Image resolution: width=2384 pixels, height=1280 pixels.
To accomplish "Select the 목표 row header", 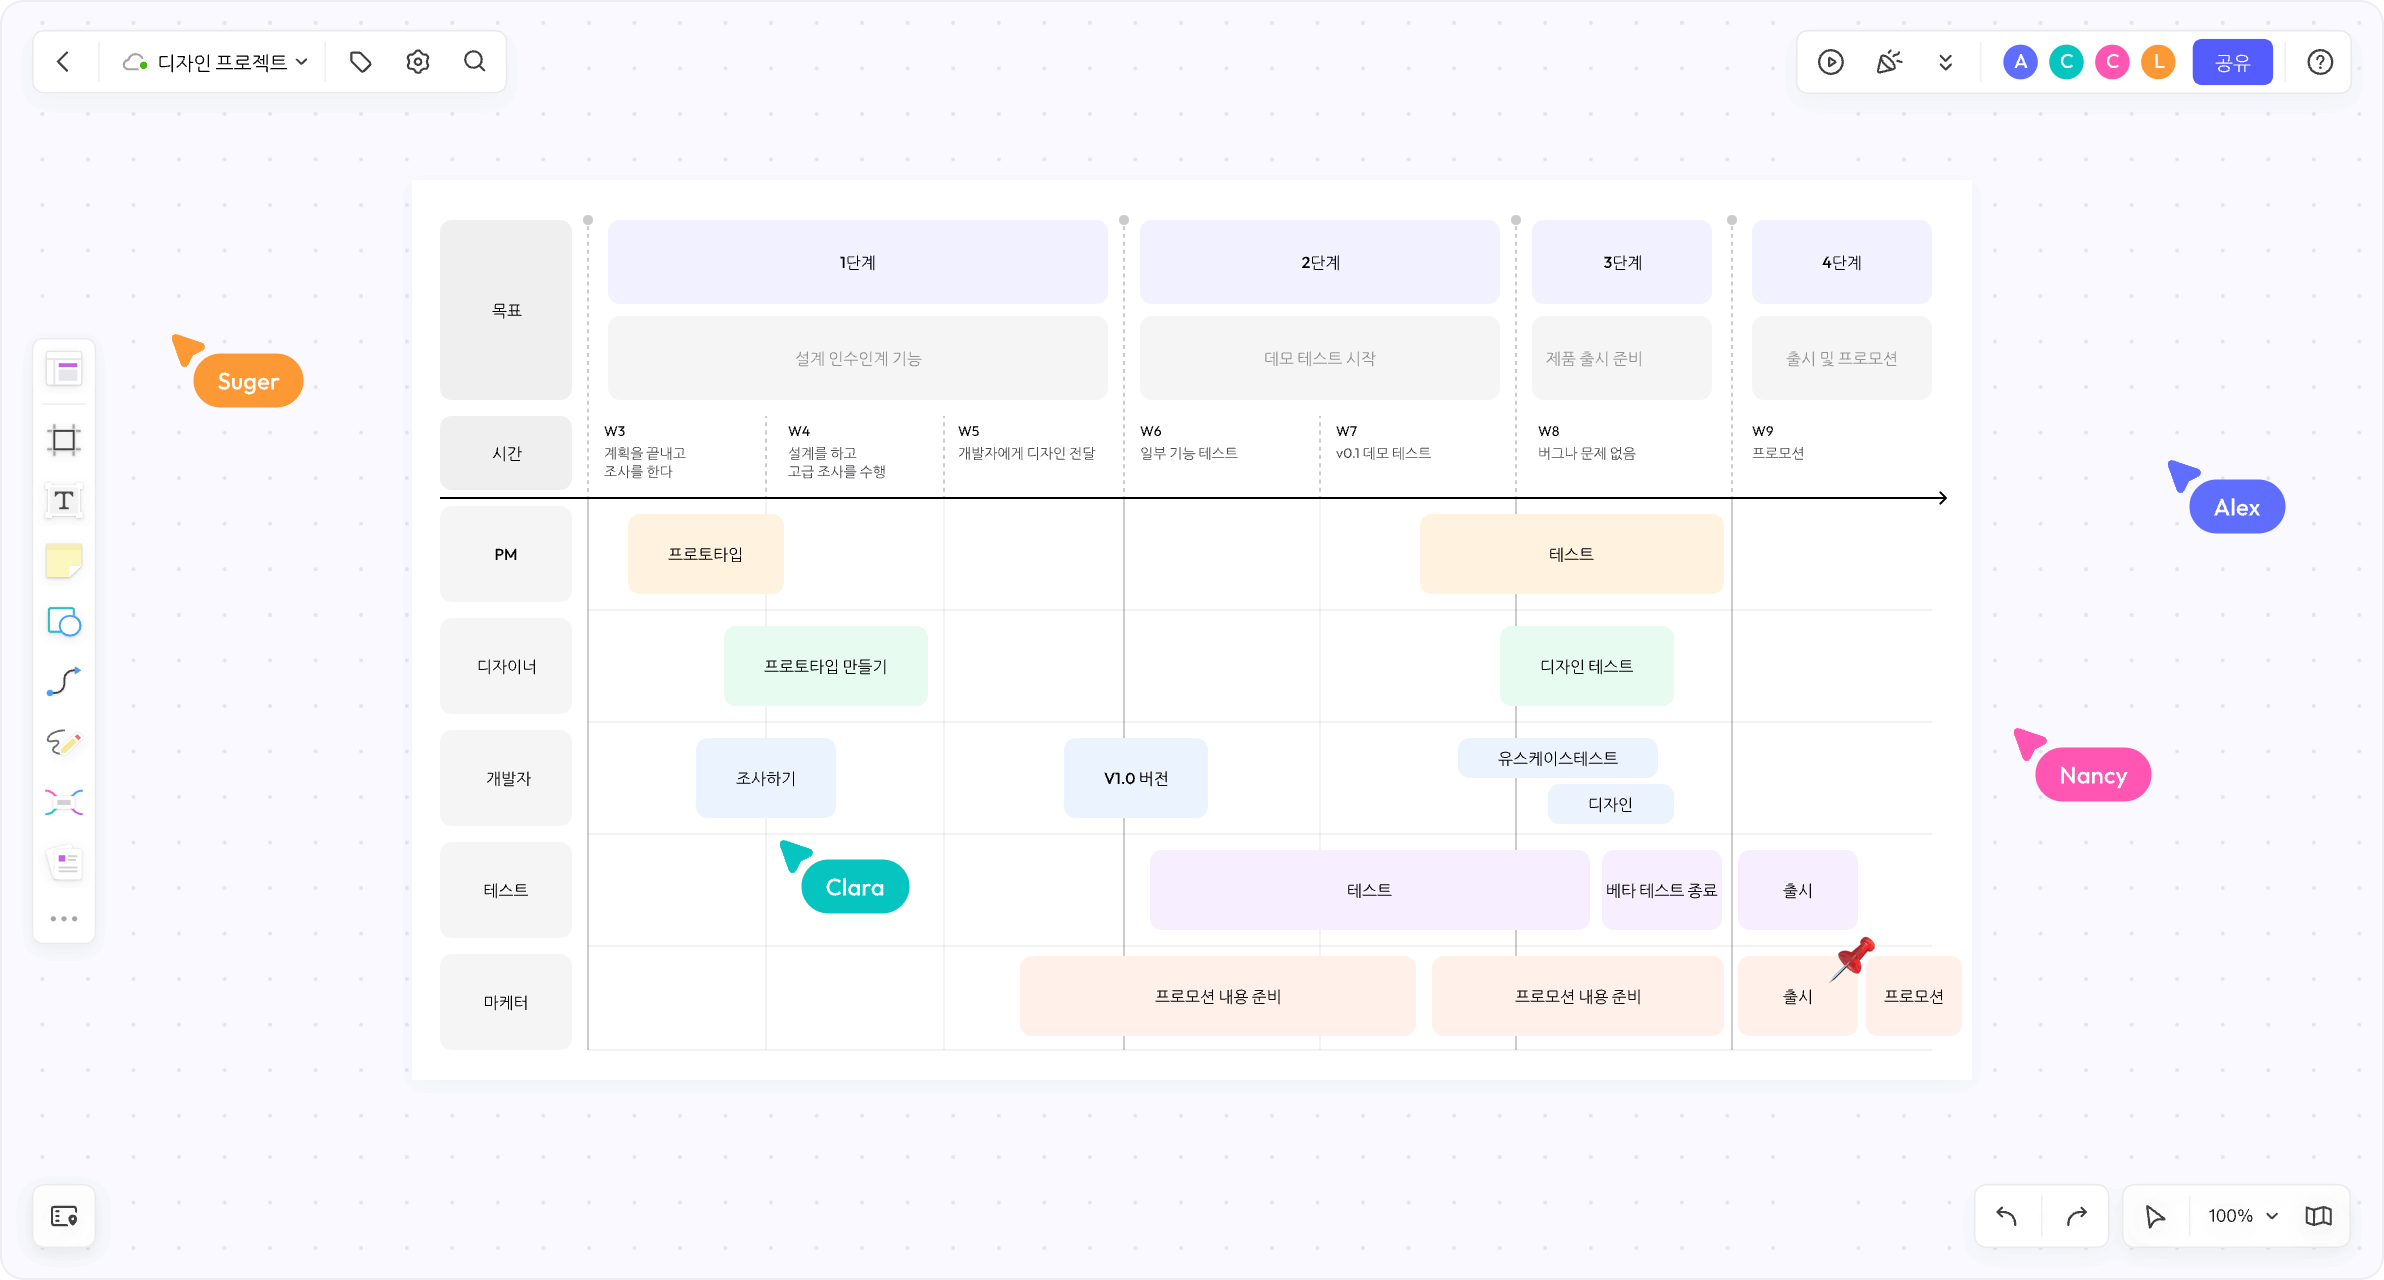I will pyautogui.click(x=506, y=310).
